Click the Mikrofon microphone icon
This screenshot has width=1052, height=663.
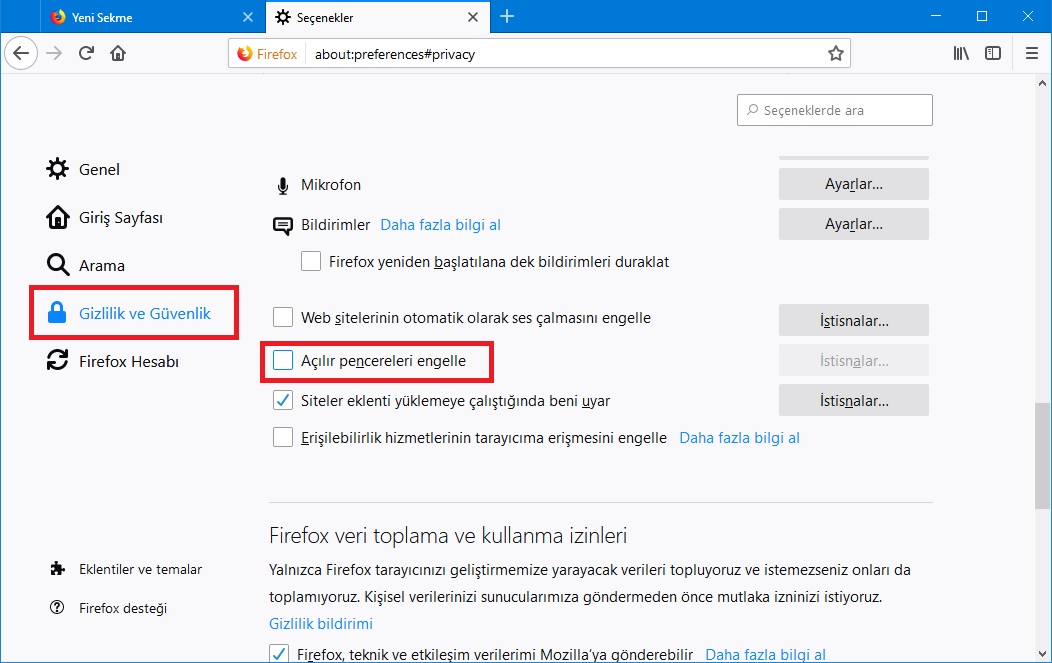point(283,186)
